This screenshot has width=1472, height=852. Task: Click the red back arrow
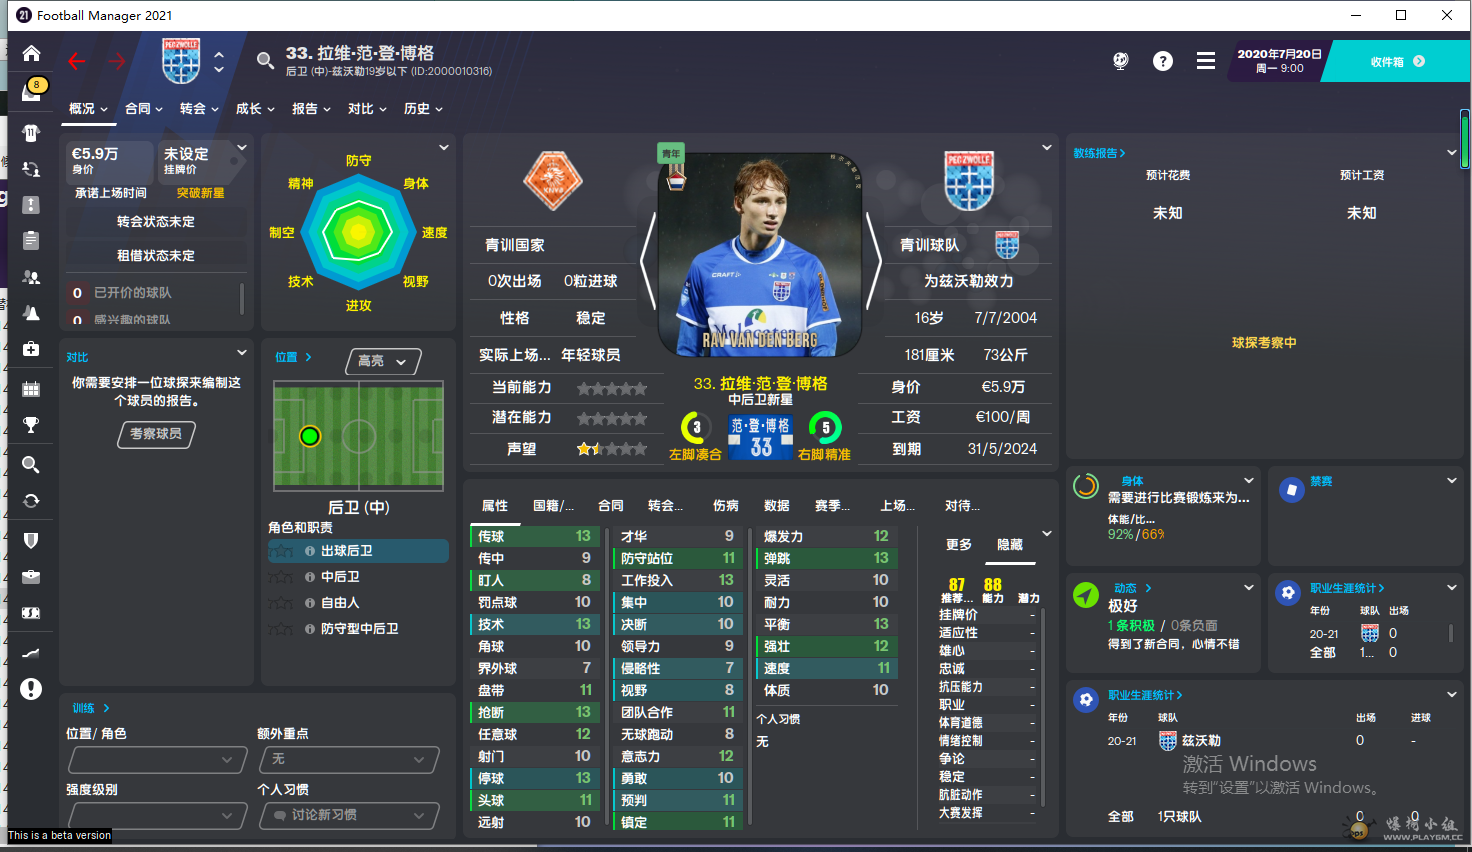click(x=77, y=61)
